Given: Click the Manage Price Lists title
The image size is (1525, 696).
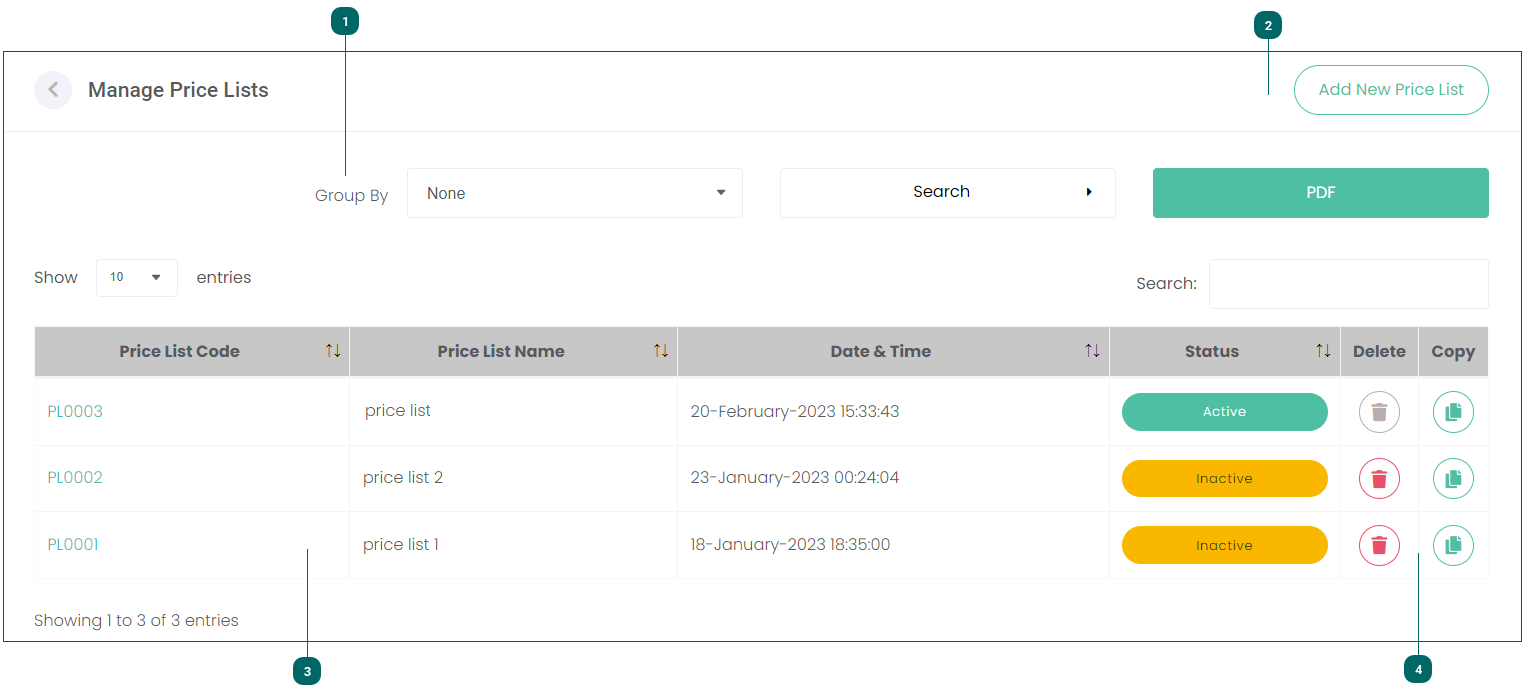Looking at the screenshot, I should 178,90.
